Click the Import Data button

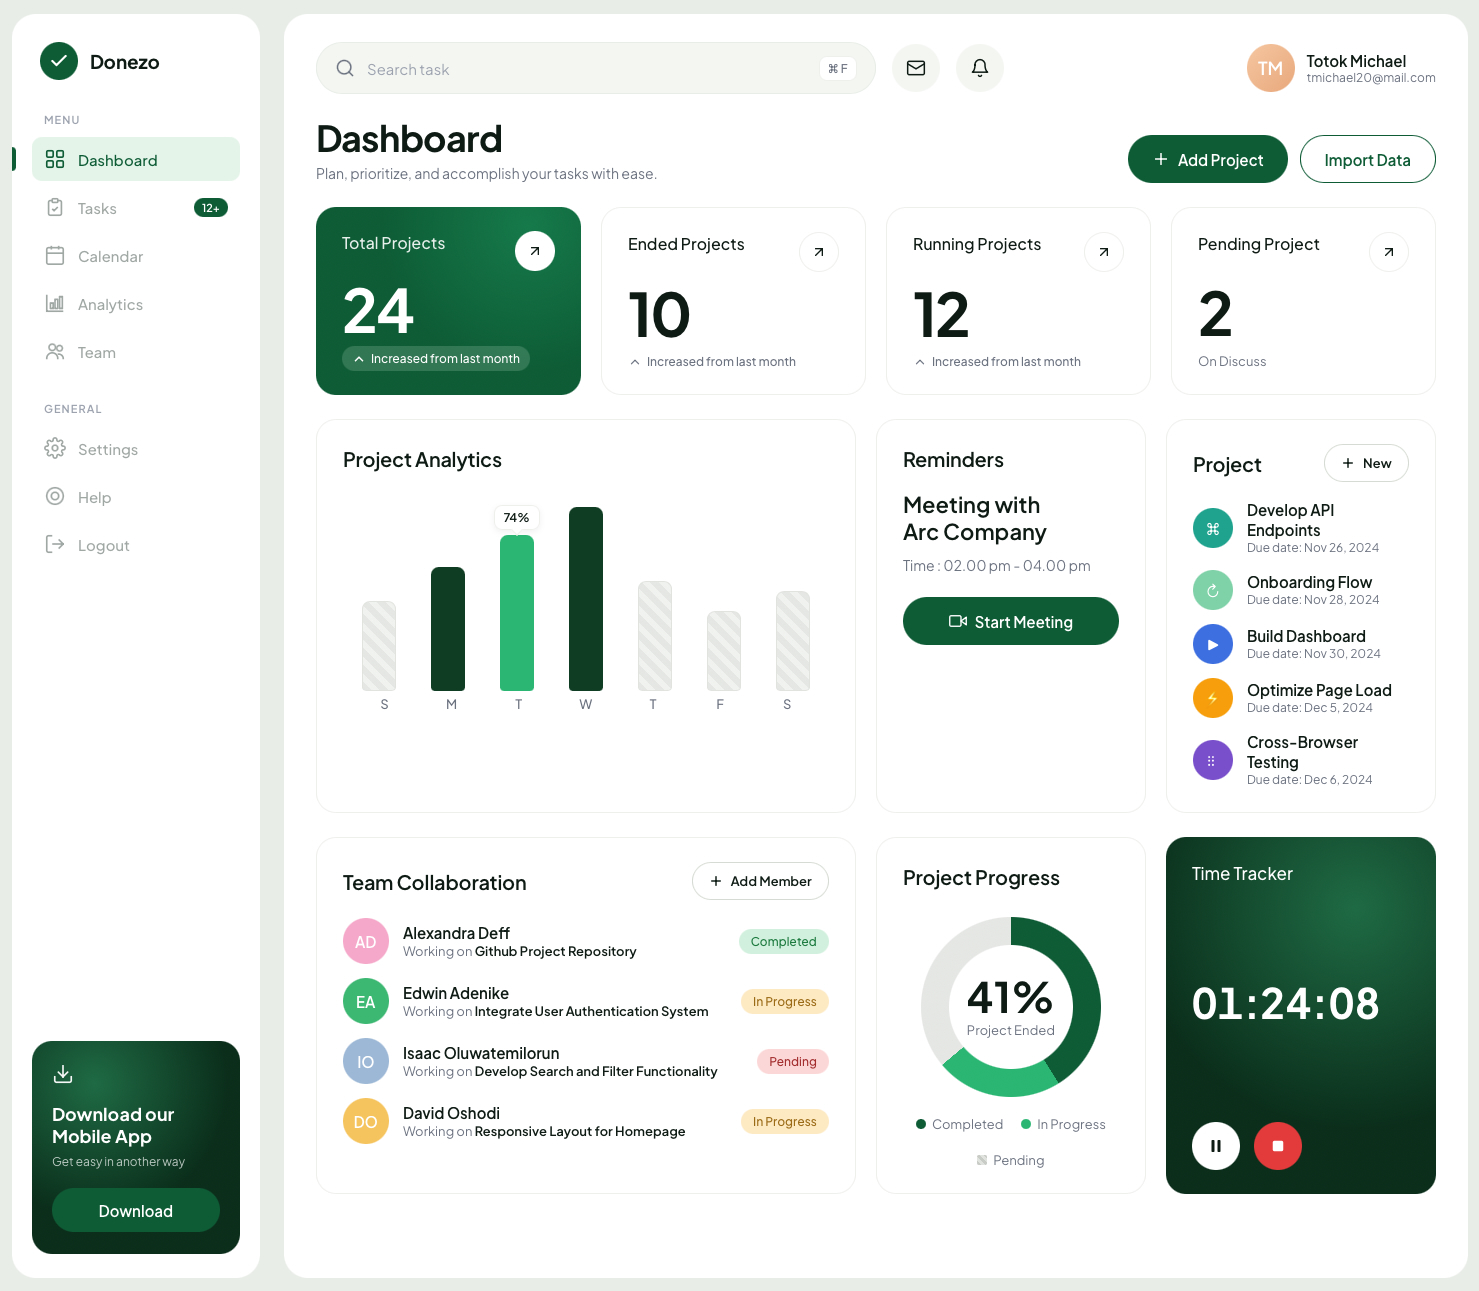[x=1368, y=159]
